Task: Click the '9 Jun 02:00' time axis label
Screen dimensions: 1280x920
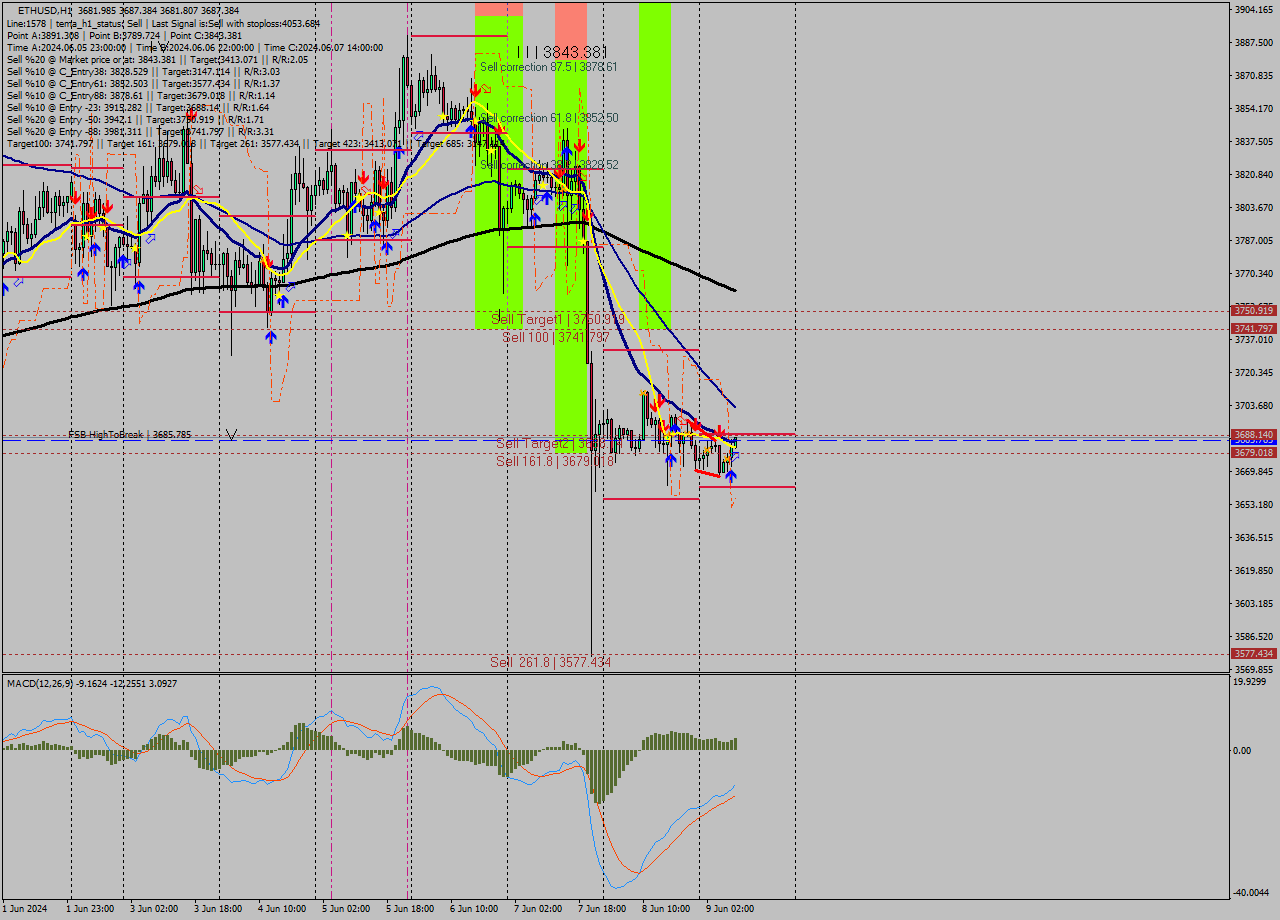Action: (x=729, y=909)
